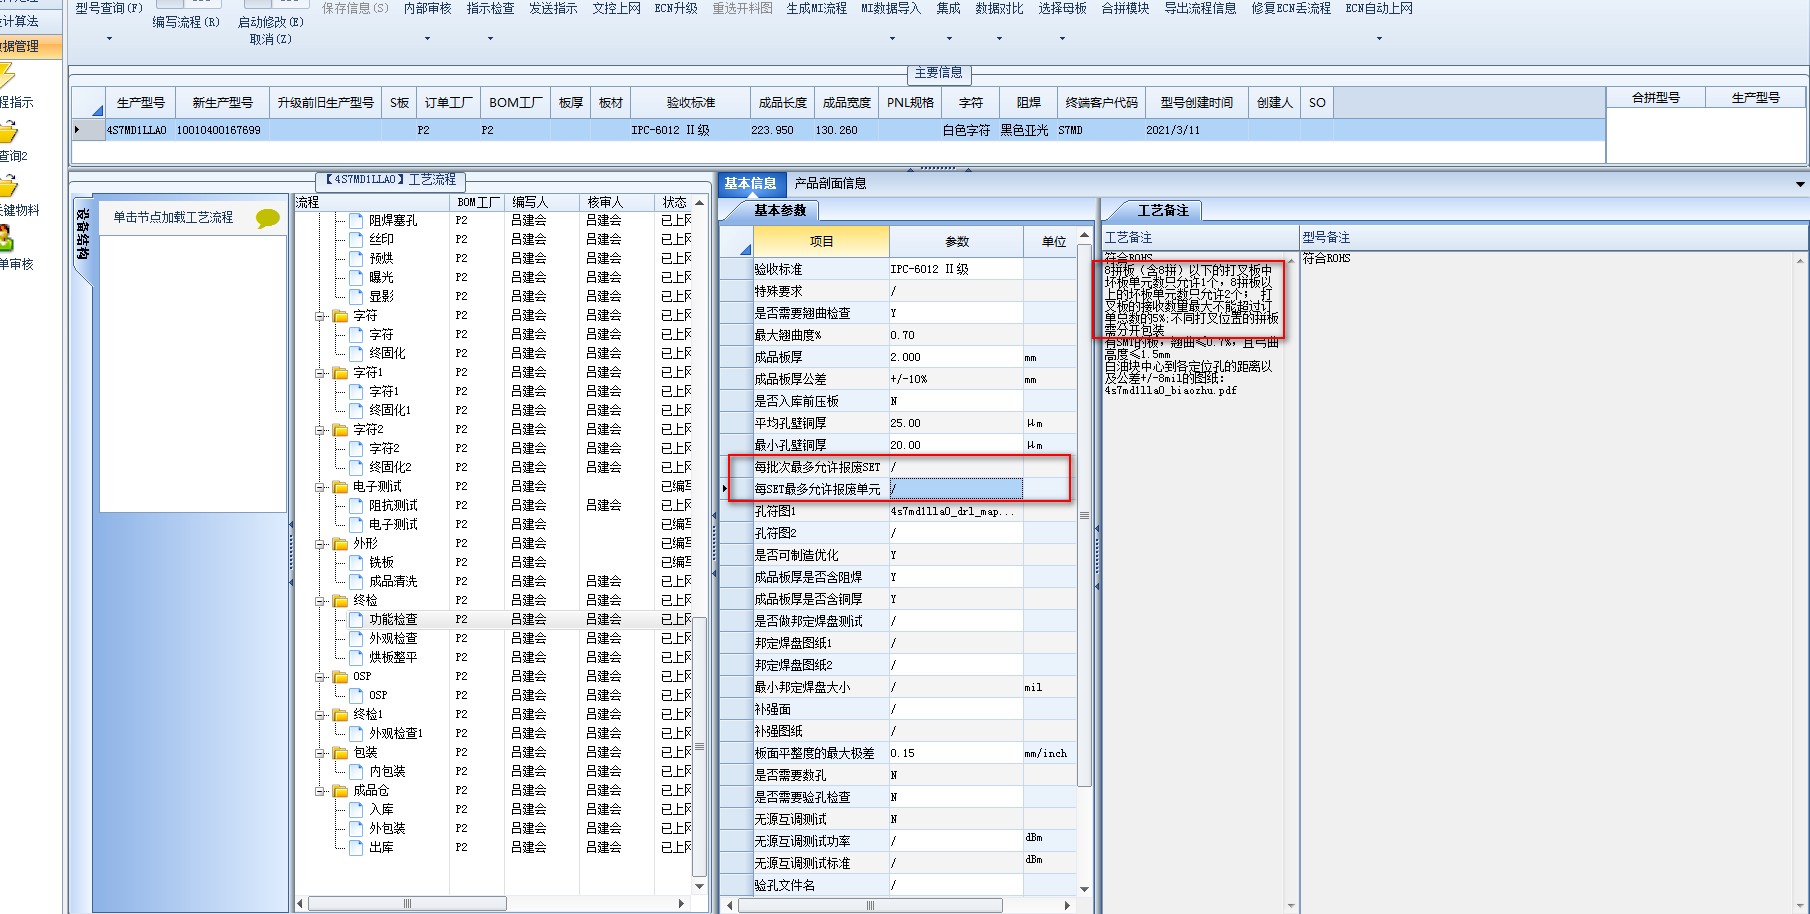Click the 电子测试 folder icon
The image size is (1810, 914).
(x=341, y=487)
